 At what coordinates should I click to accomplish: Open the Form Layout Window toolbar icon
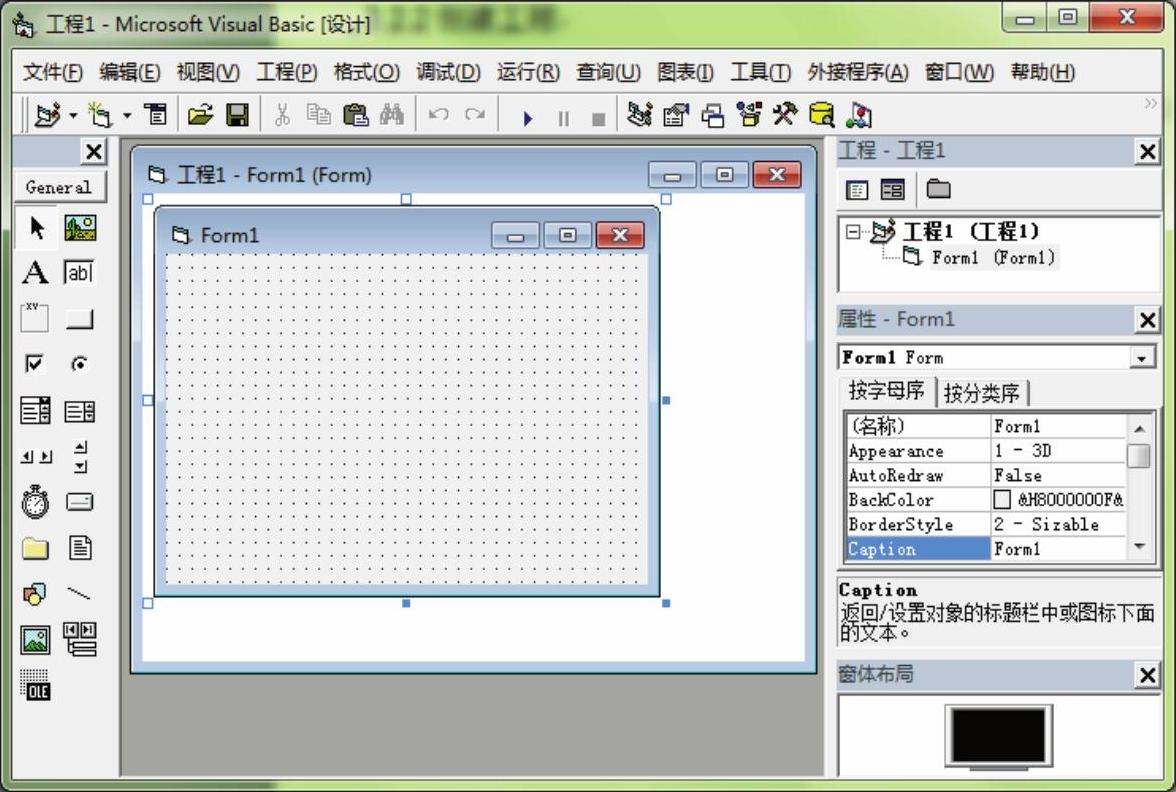point(712,115)
